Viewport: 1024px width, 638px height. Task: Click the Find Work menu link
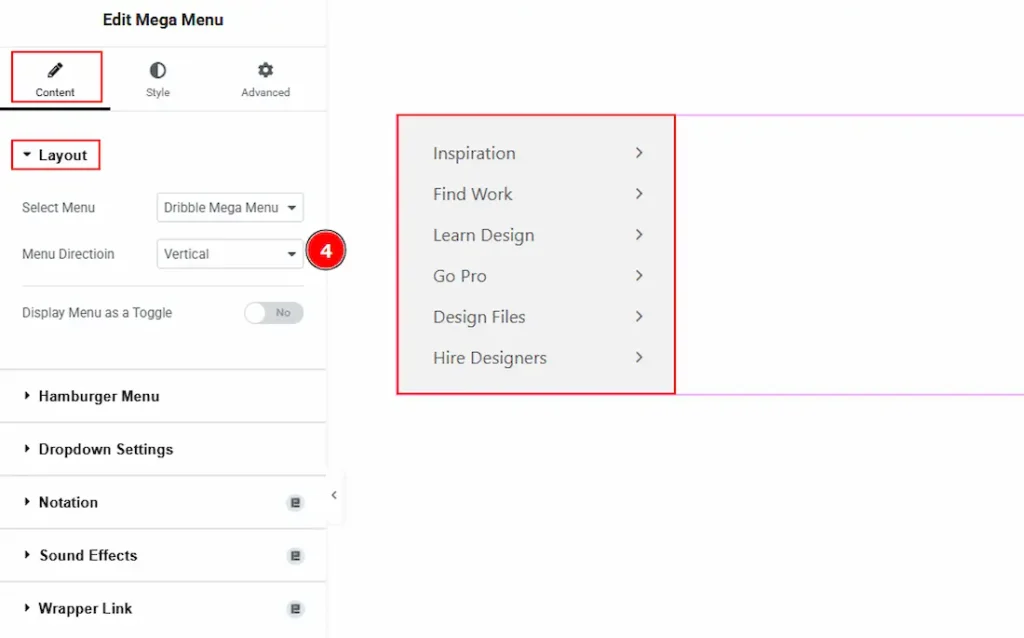pyautogui.click(x=472, y=194)
